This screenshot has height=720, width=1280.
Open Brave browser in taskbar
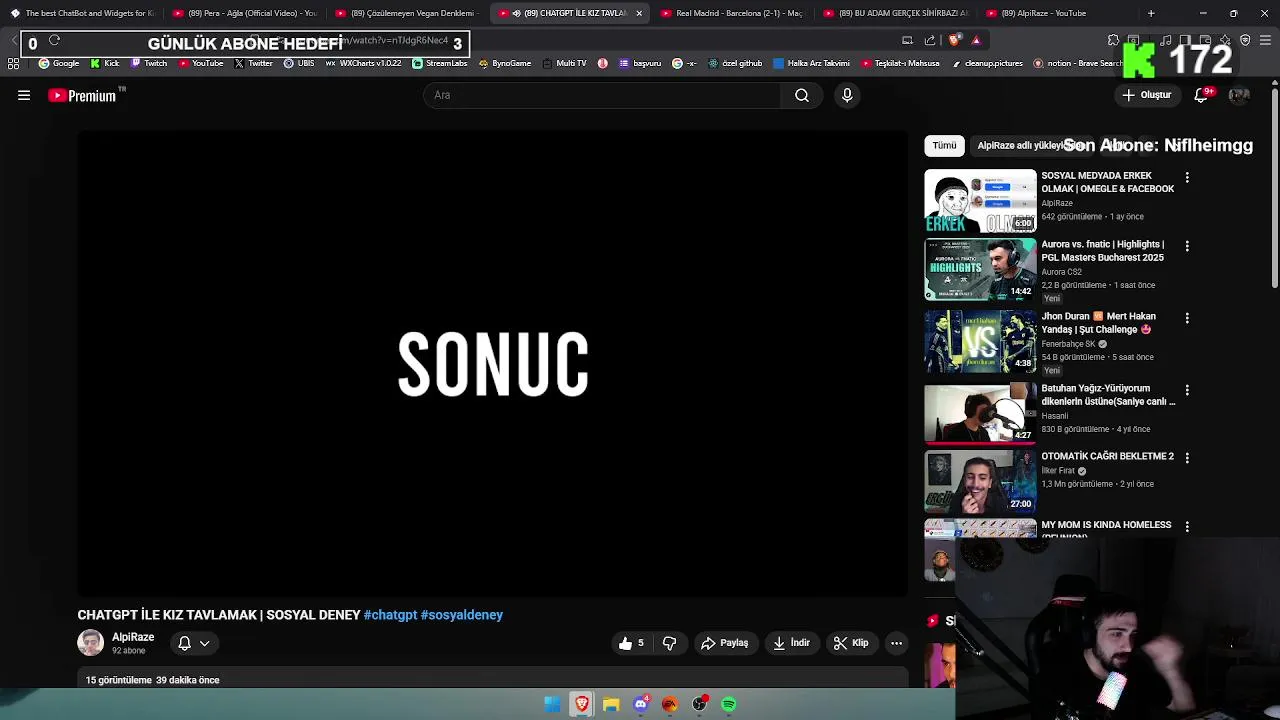pyautogui.click(x=582, y=704)
